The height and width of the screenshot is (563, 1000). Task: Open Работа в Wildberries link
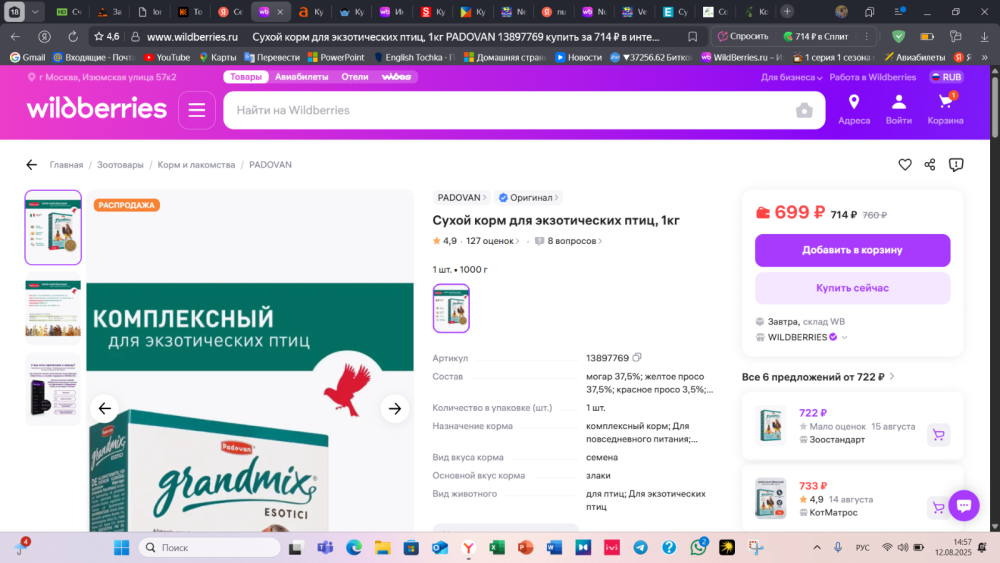point(872,77)
